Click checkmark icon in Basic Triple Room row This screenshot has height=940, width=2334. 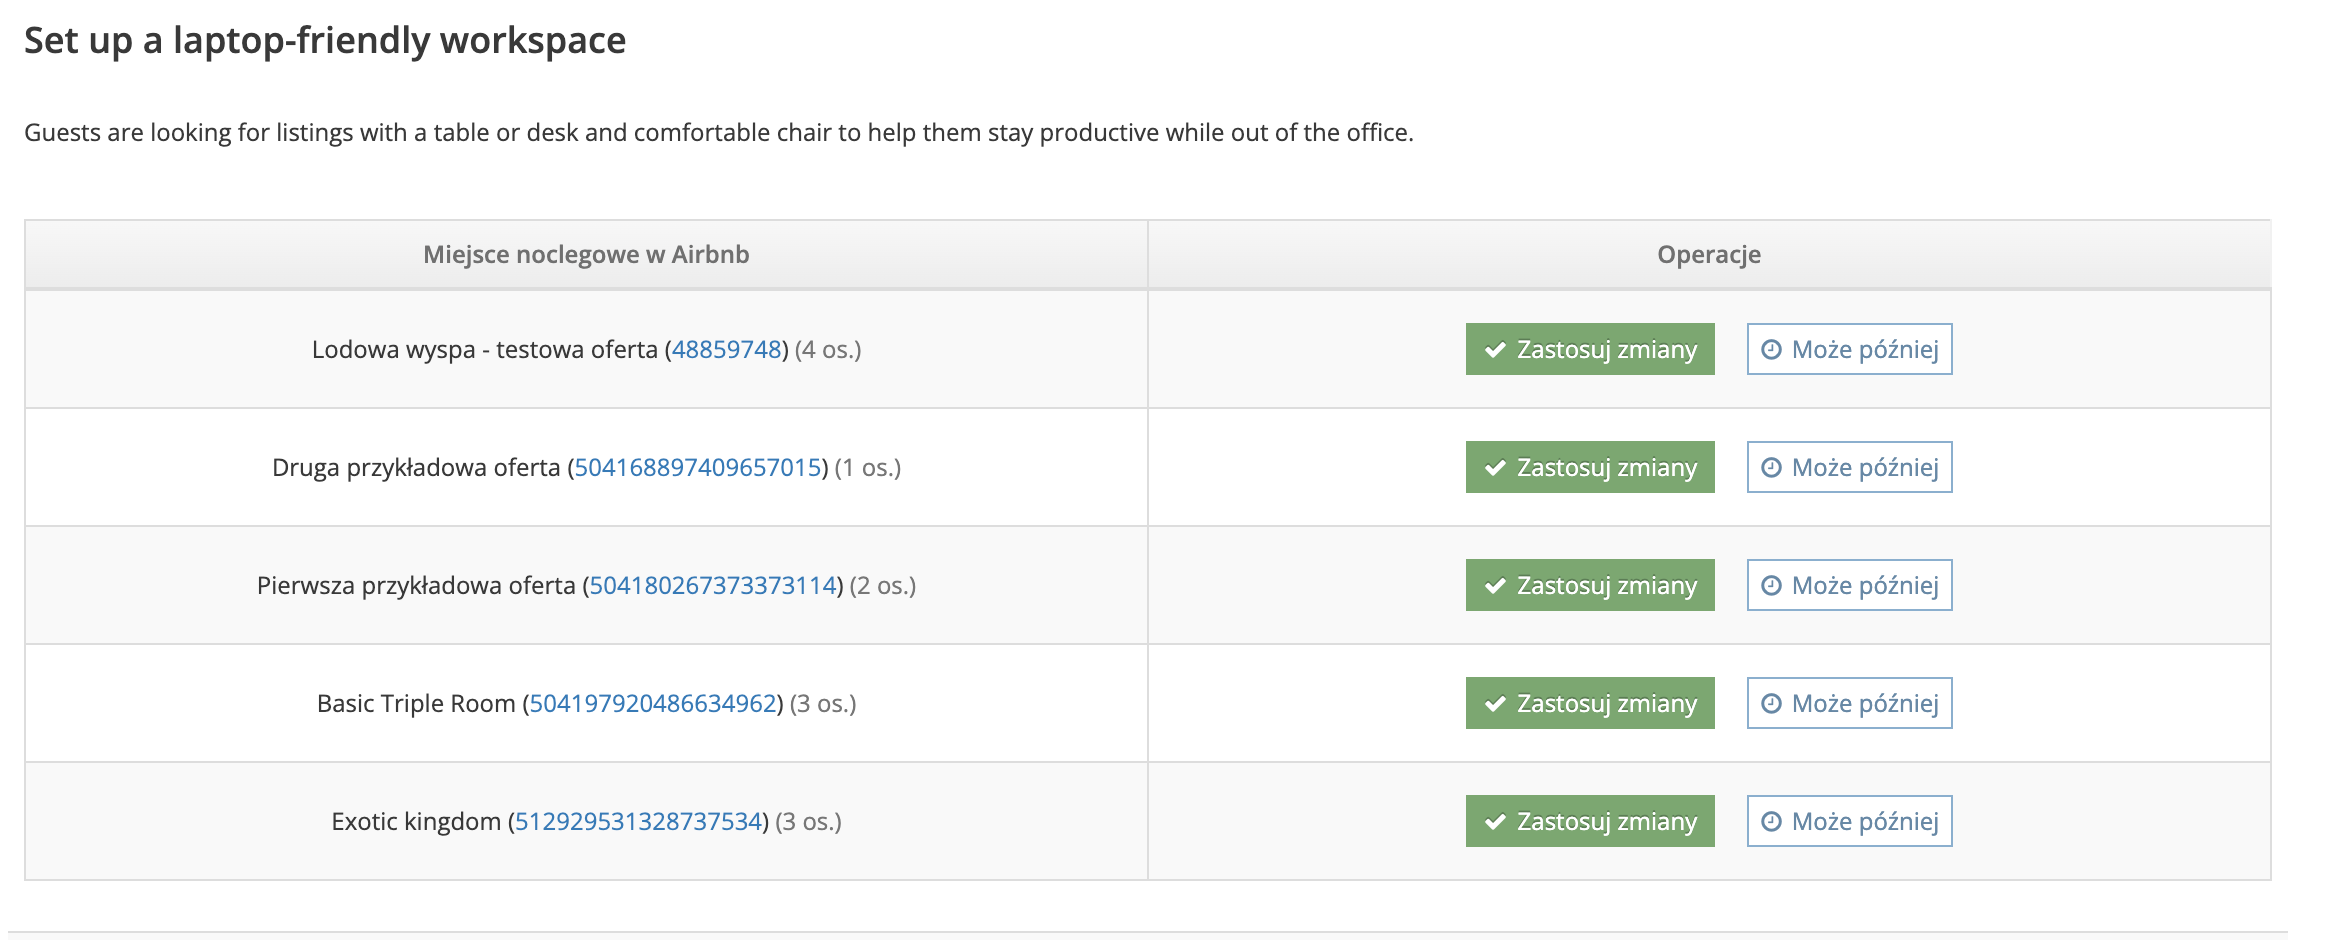point(1495,704)
